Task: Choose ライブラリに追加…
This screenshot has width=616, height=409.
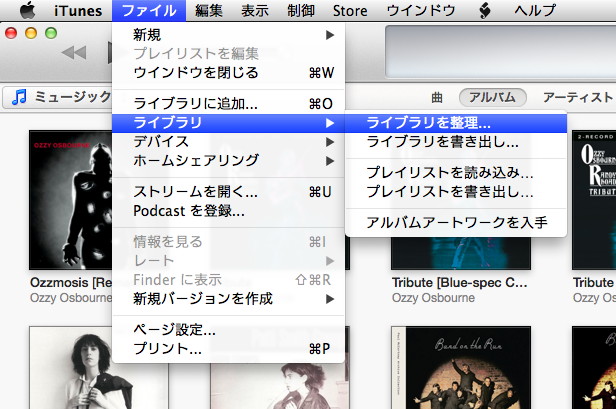Action: [x=228, y=104]
